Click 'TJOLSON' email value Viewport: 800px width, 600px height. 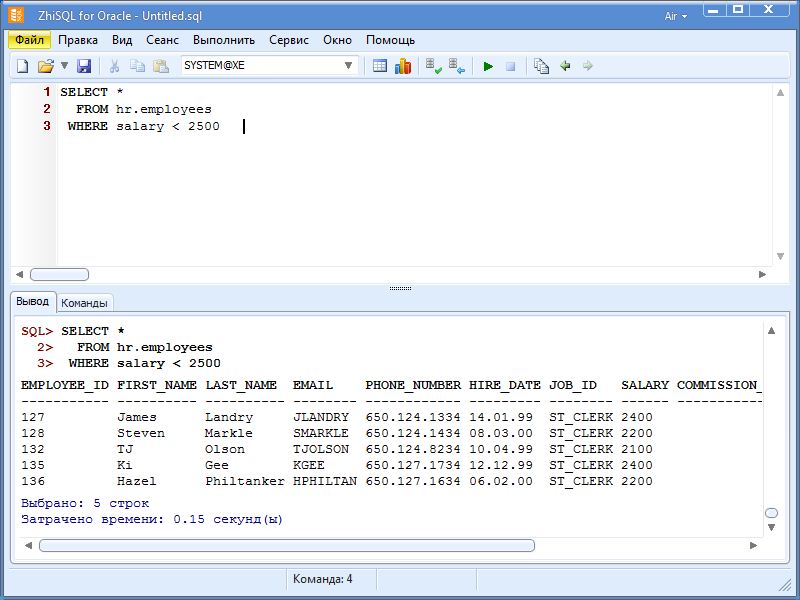pyautogui.click(x=321, y=449)
